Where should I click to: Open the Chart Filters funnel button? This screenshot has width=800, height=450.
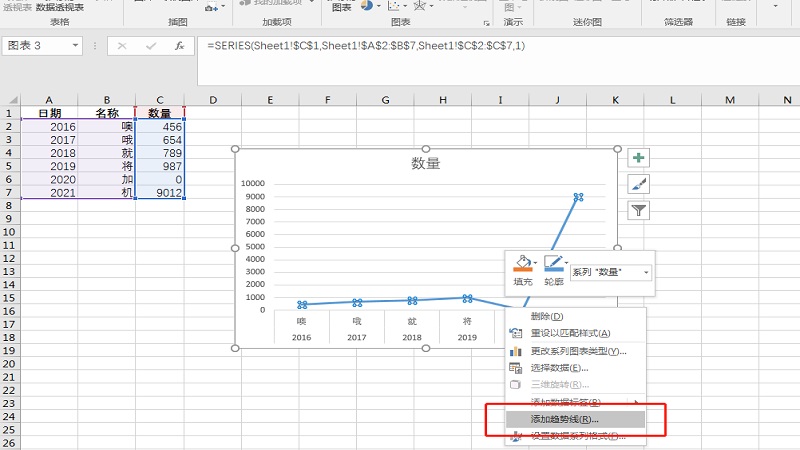point(639,210)
